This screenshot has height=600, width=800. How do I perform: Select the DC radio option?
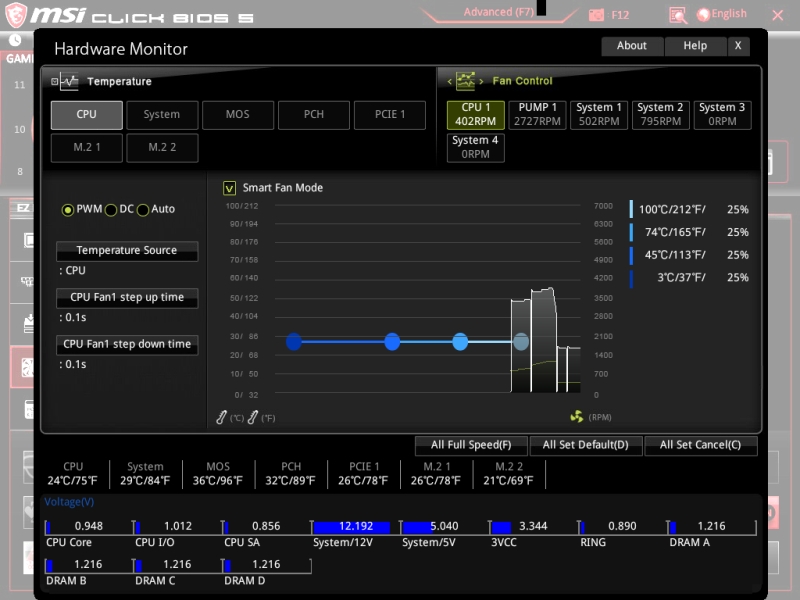click(x=111, y=210)
